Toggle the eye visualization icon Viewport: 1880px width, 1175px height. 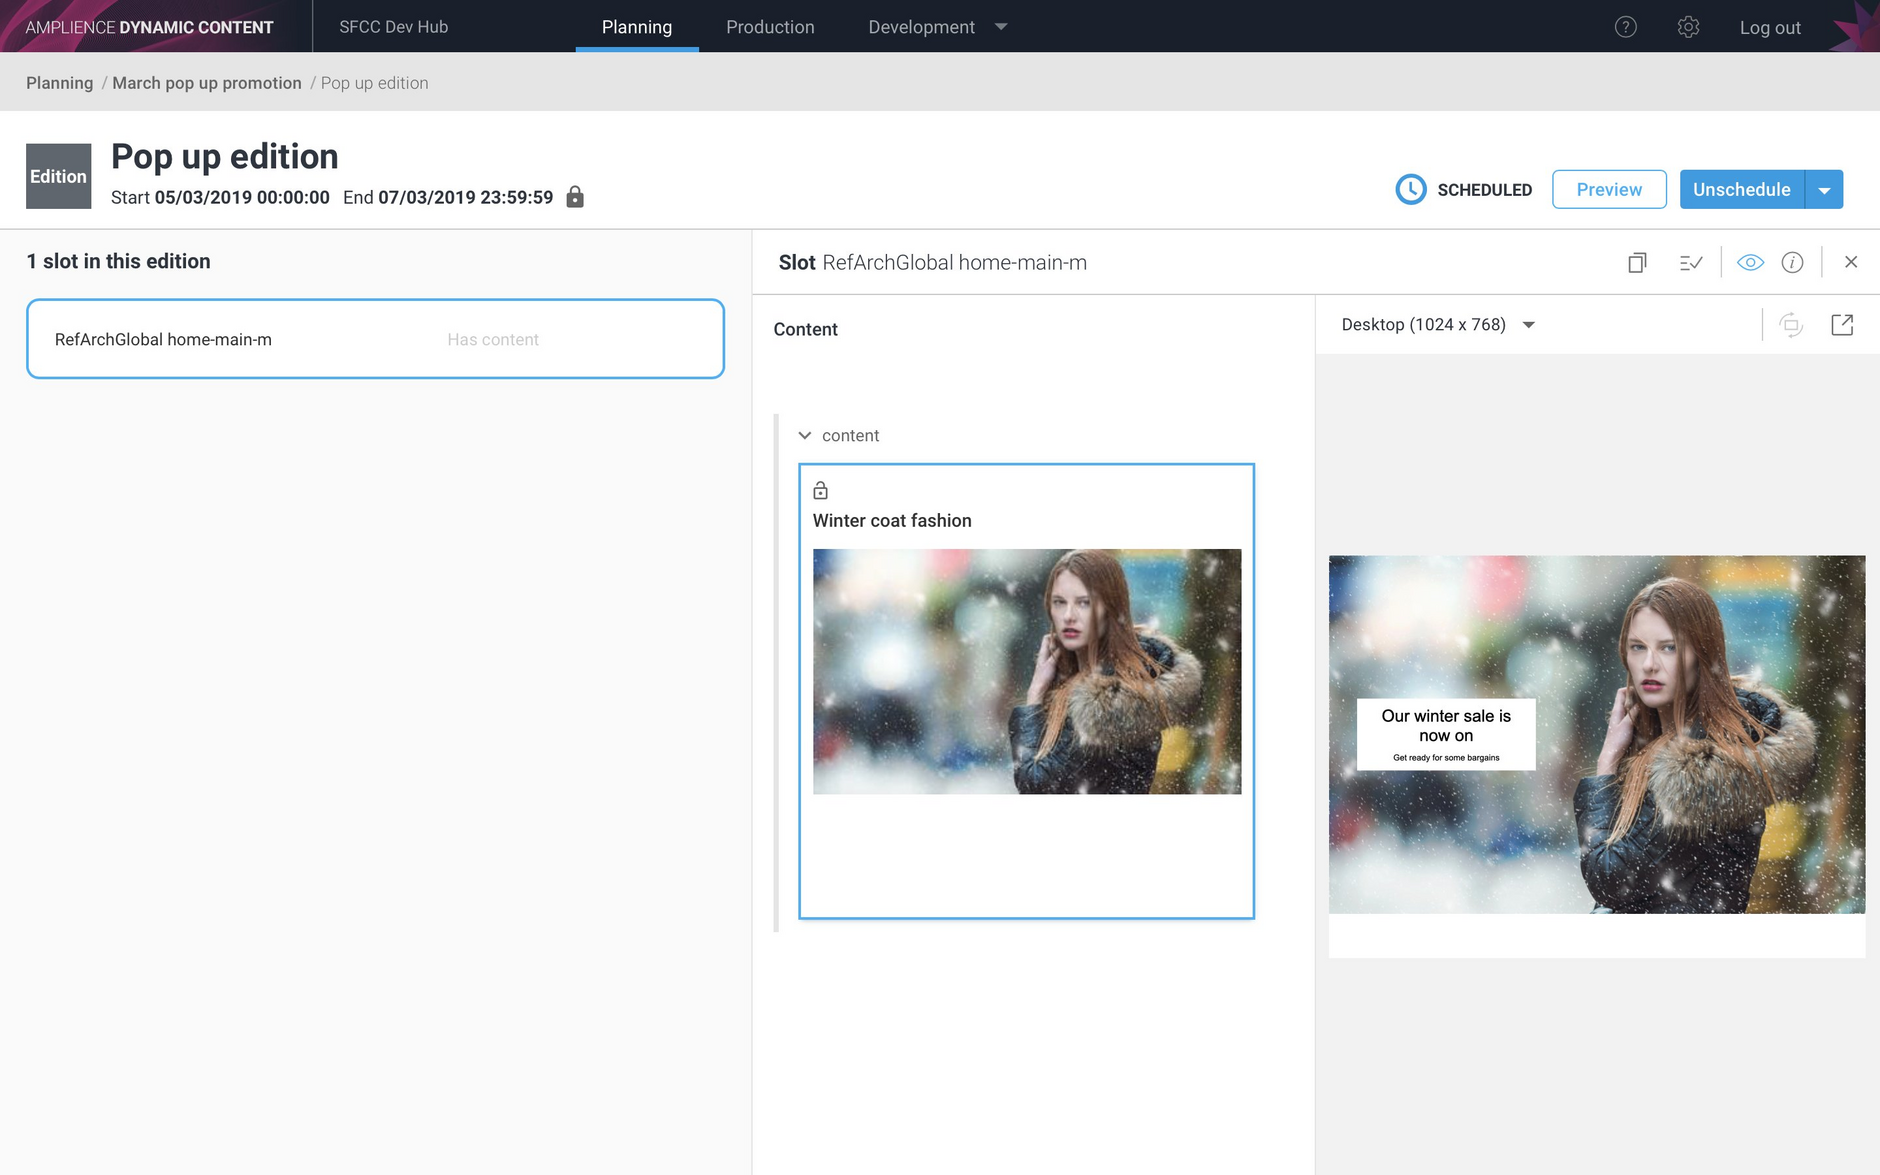click(1750, 262)
